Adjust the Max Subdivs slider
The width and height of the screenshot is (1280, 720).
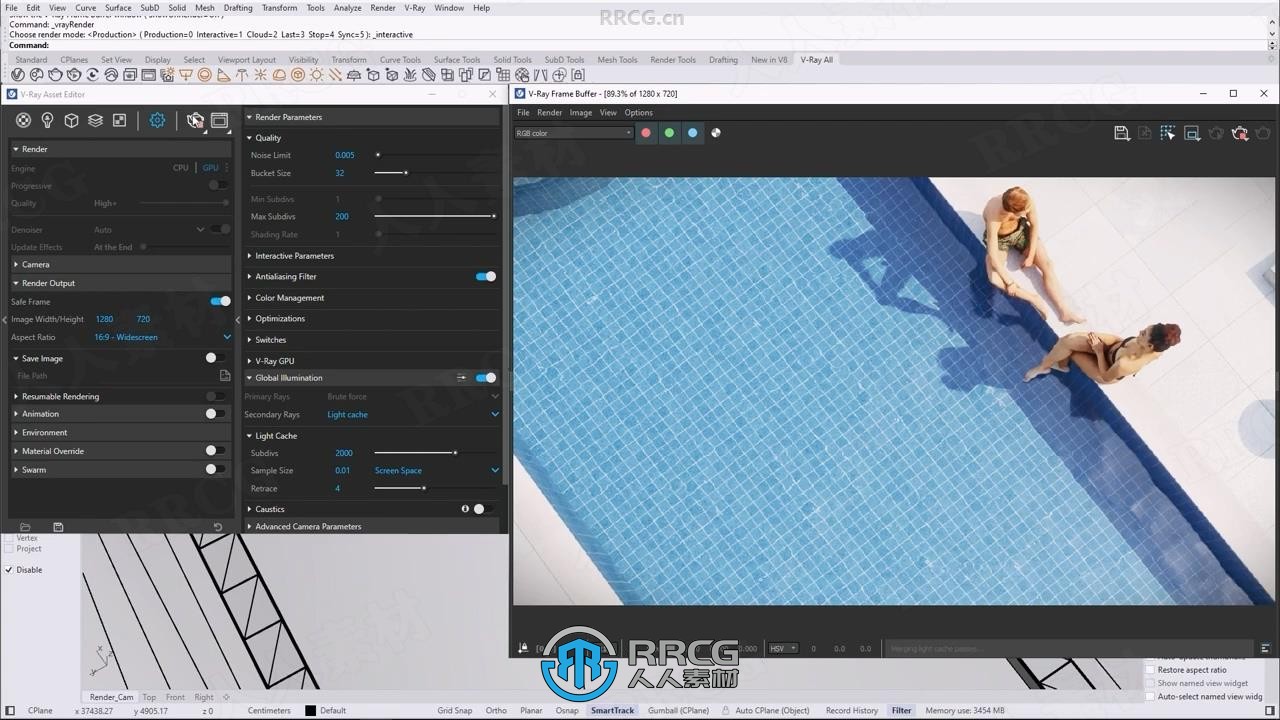tap(435, 216)
